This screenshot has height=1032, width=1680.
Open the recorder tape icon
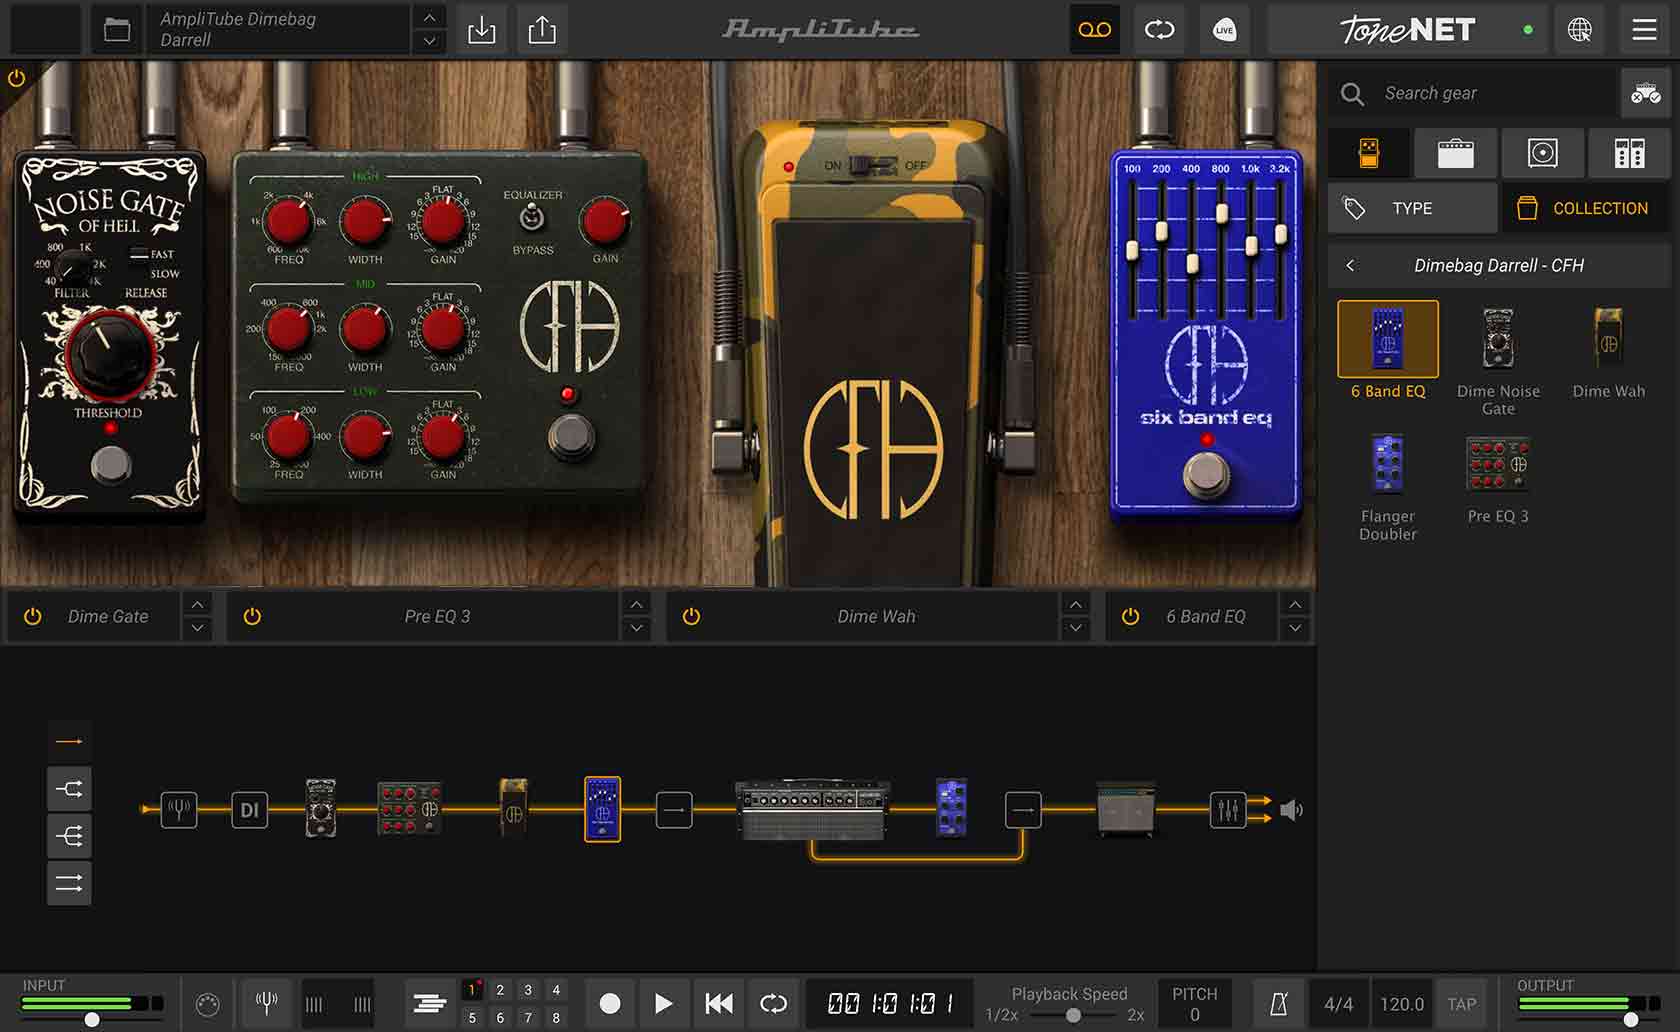coord(1094,30)
